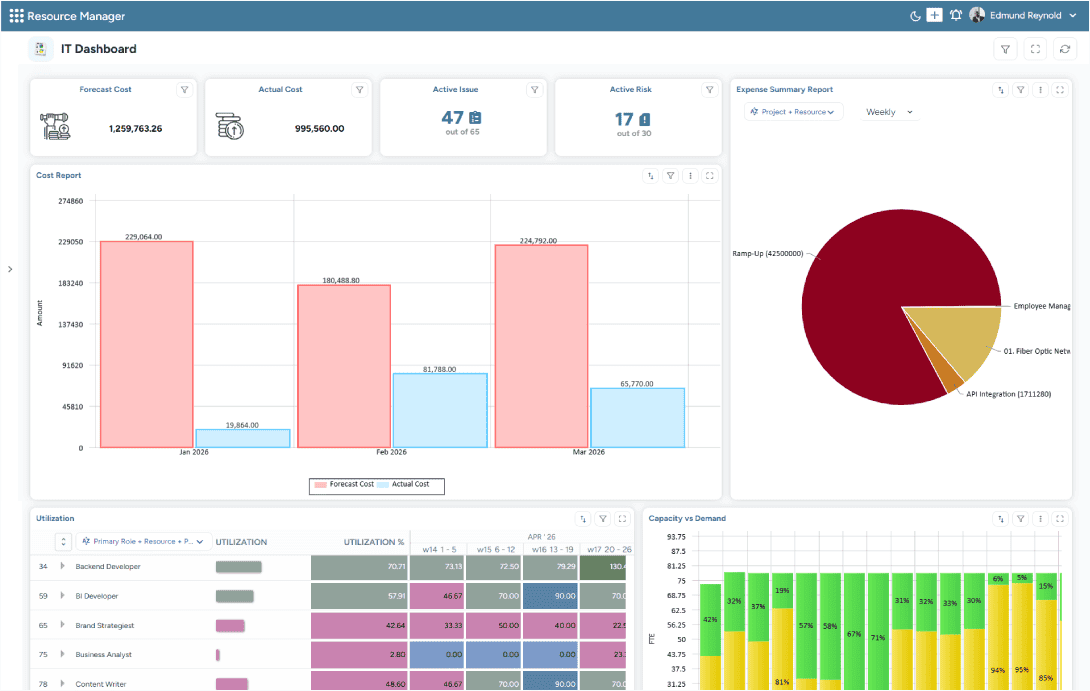Sort the Utilization widget
Viewport: 1090px width, 691px height.
click(583, 519)
